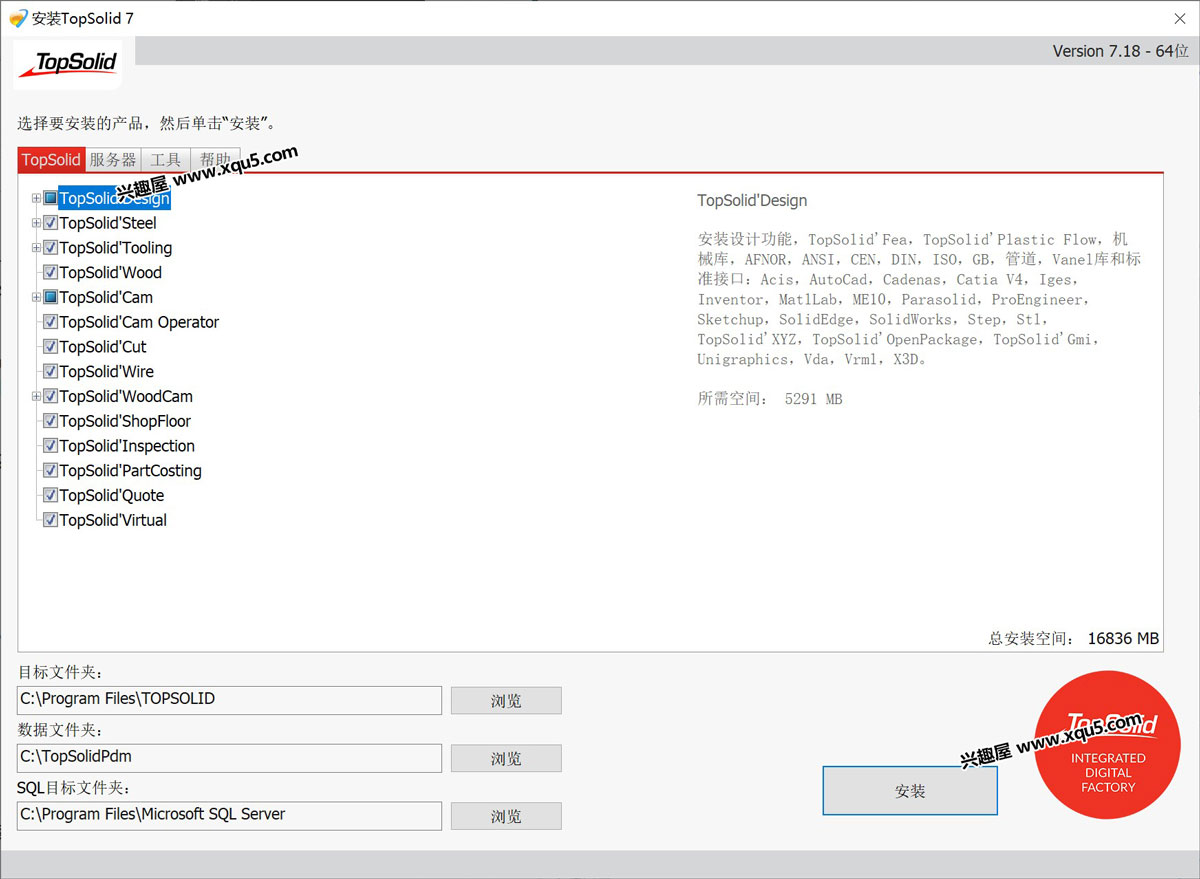Uncheck the TopSolid'Cut checkbox
This screenshot has height=879, width=1200.
[50, 347]
